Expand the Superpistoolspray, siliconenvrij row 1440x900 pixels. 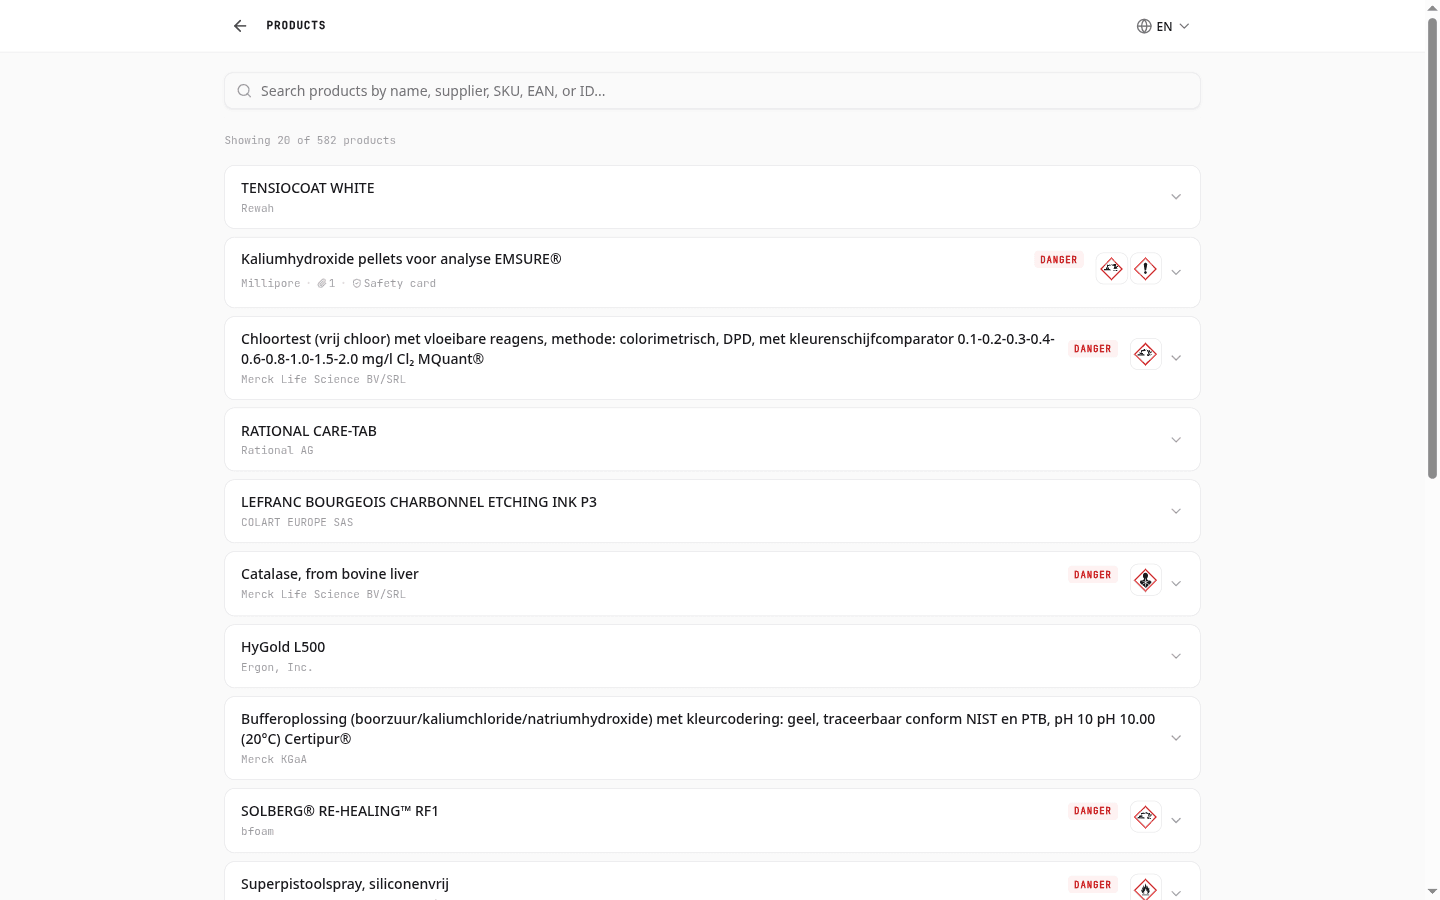[1176, 893]
